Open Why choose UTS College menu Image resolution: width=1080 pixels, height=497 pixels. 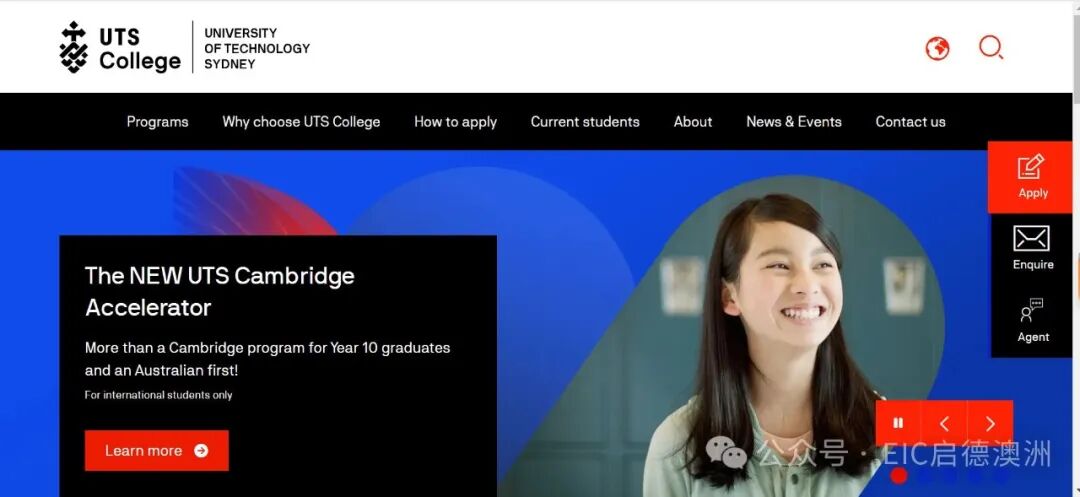pos(301,122)
